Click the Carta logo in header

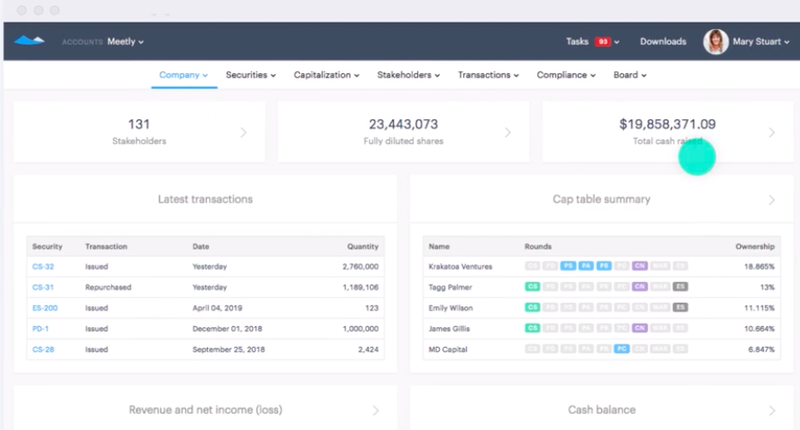point(29,41)
